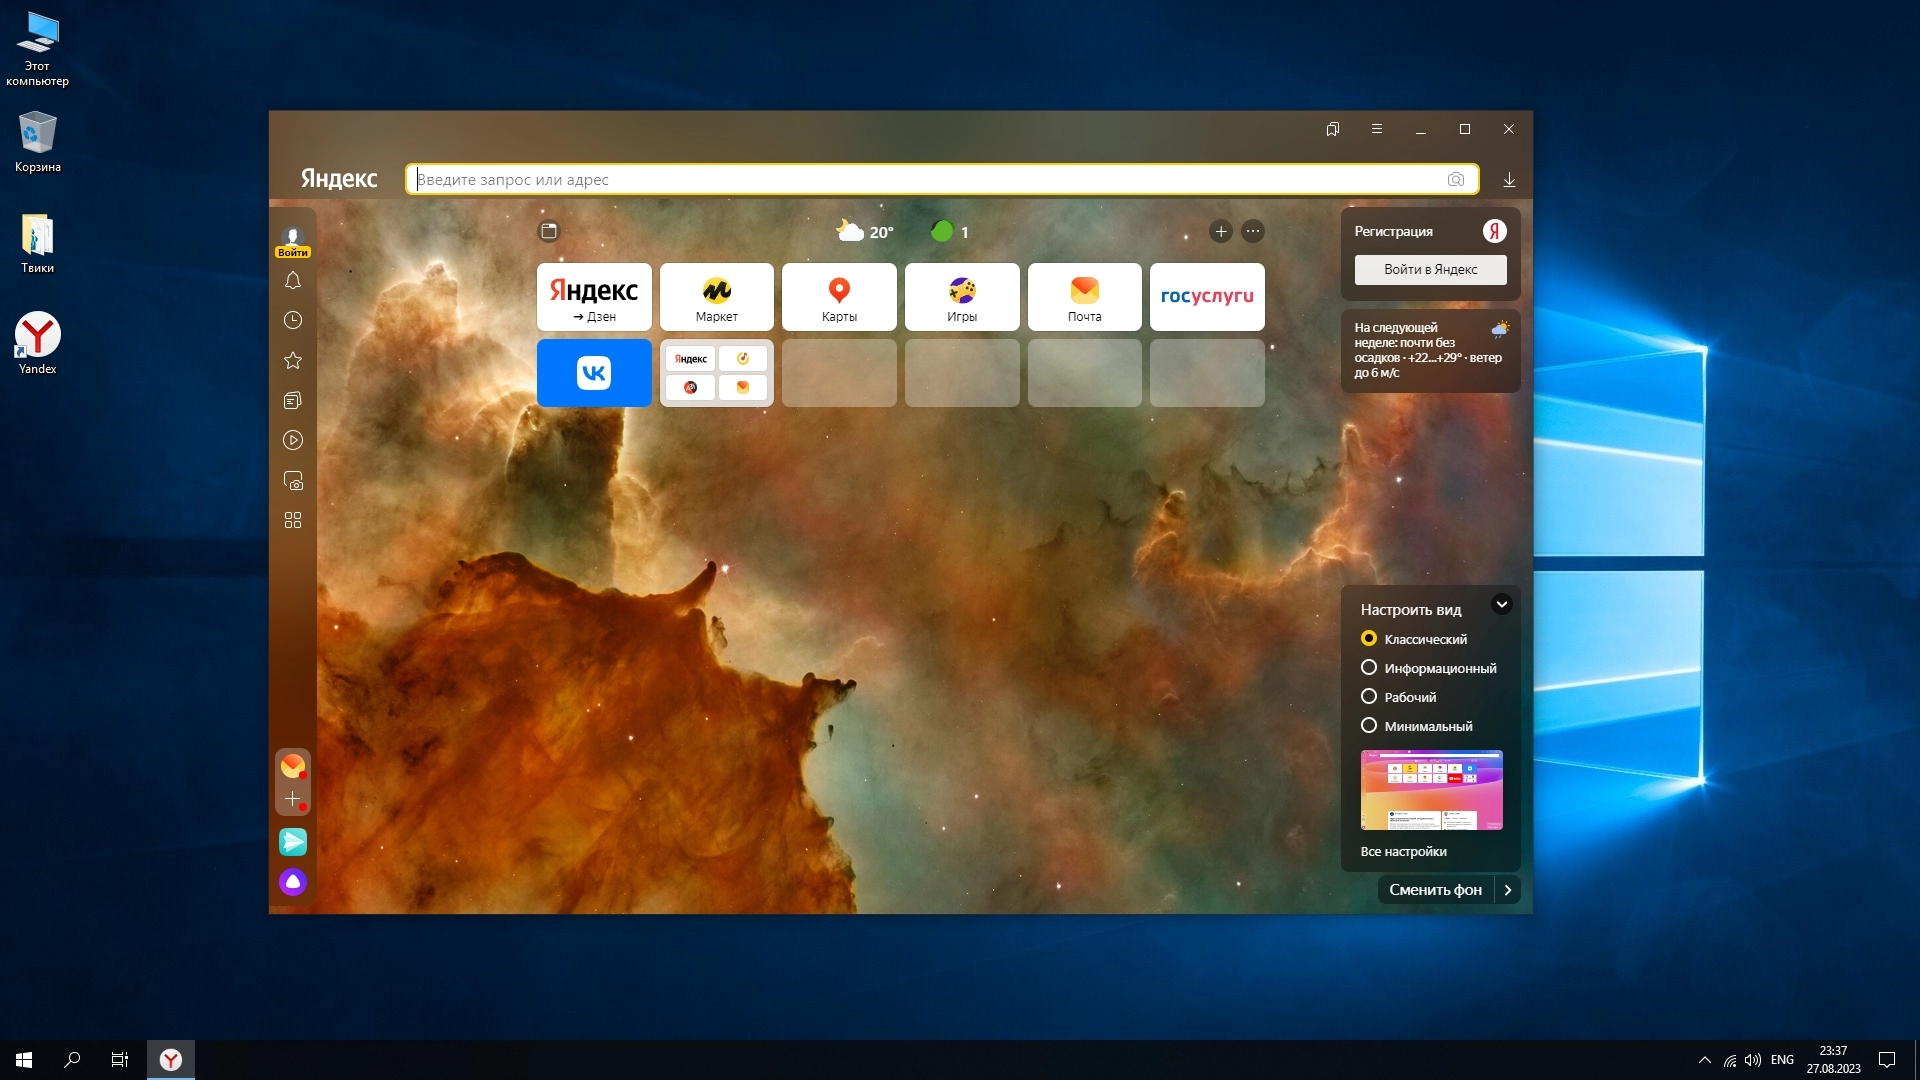Open tableau three-dots options menu
Screen dimensions: 1920x1080
[1252, 232]
